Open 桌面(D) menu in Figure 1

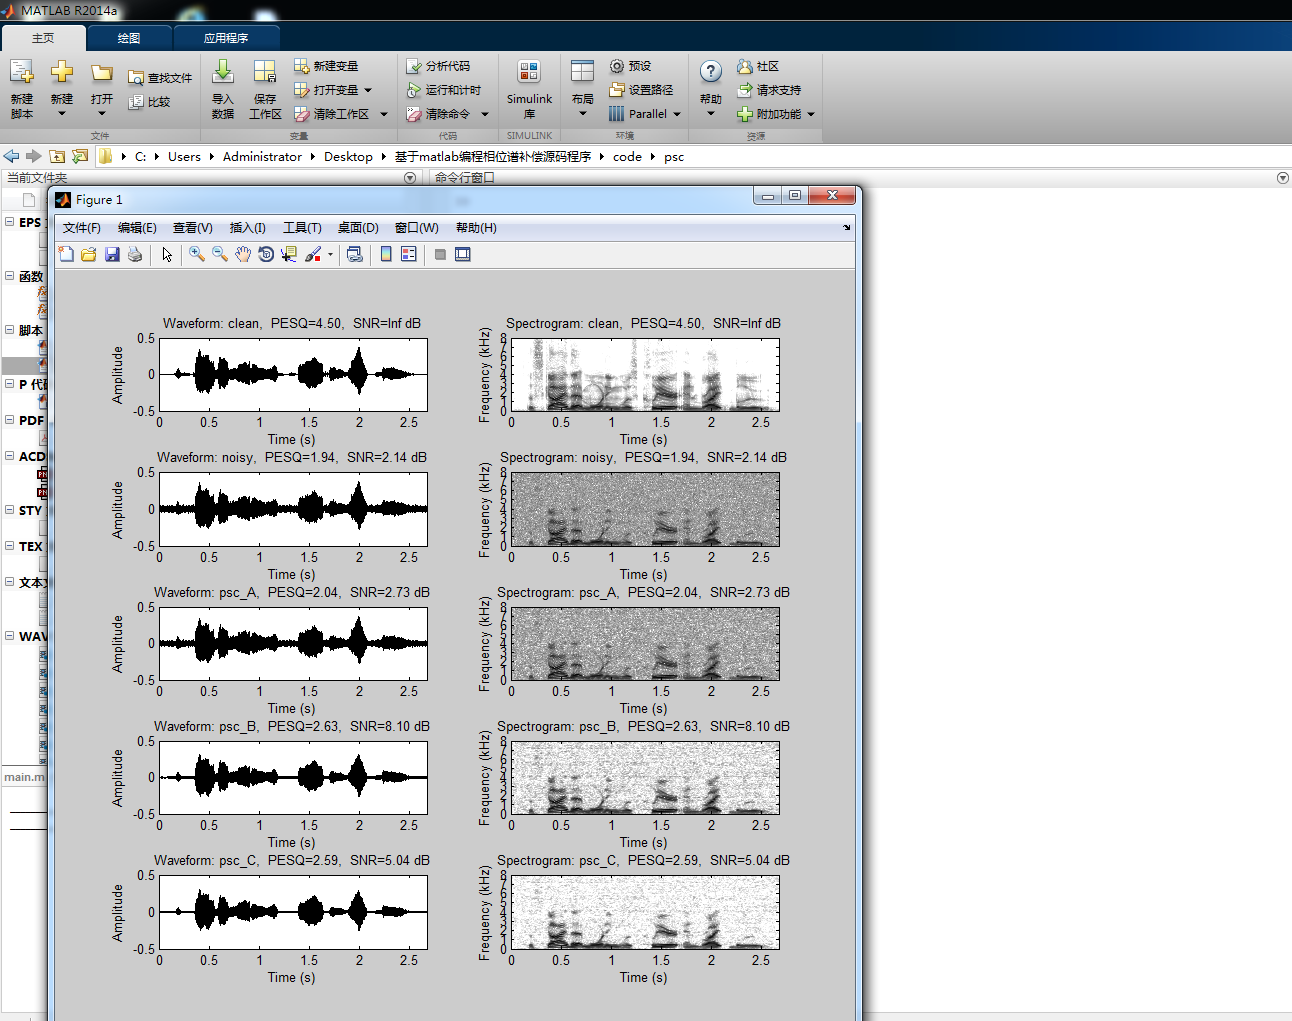tap(358, 228)
